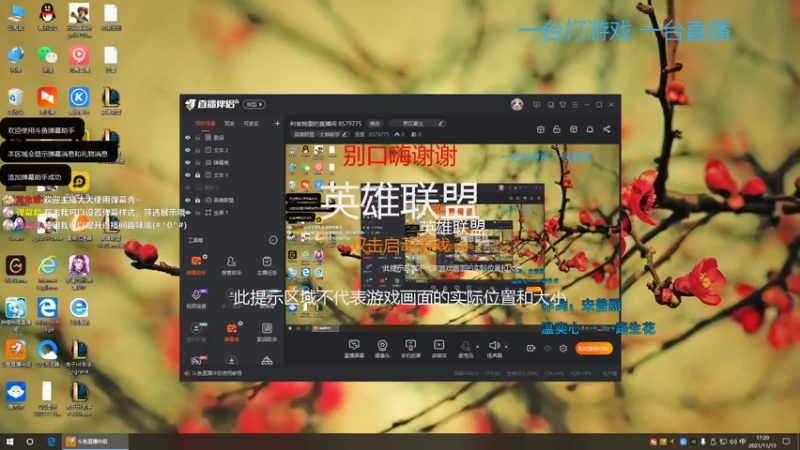Open settings gear beside the start button
Screen dimensions: 800x450
point(563,348)
